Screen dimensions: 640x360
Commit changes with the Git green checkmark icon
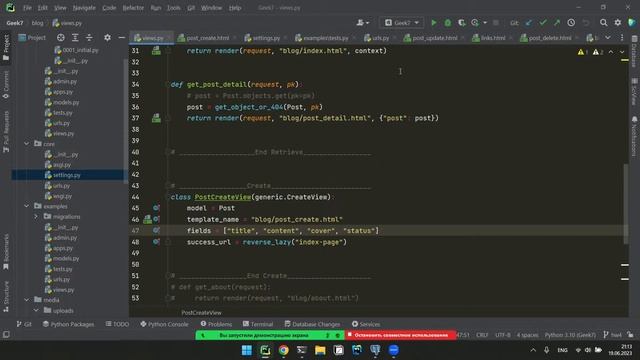[x=543, y=23]
